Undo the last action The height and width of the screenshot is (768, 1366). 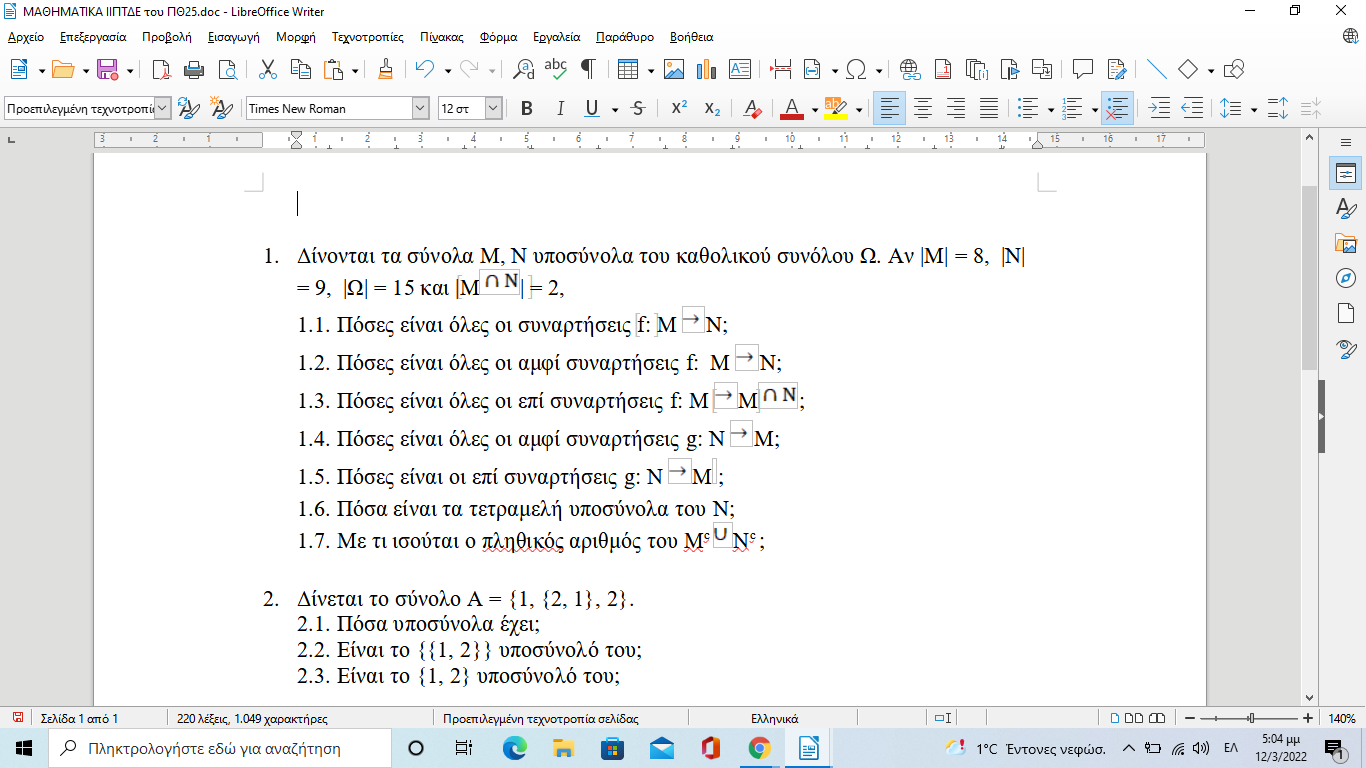click(x=425, y=70)
